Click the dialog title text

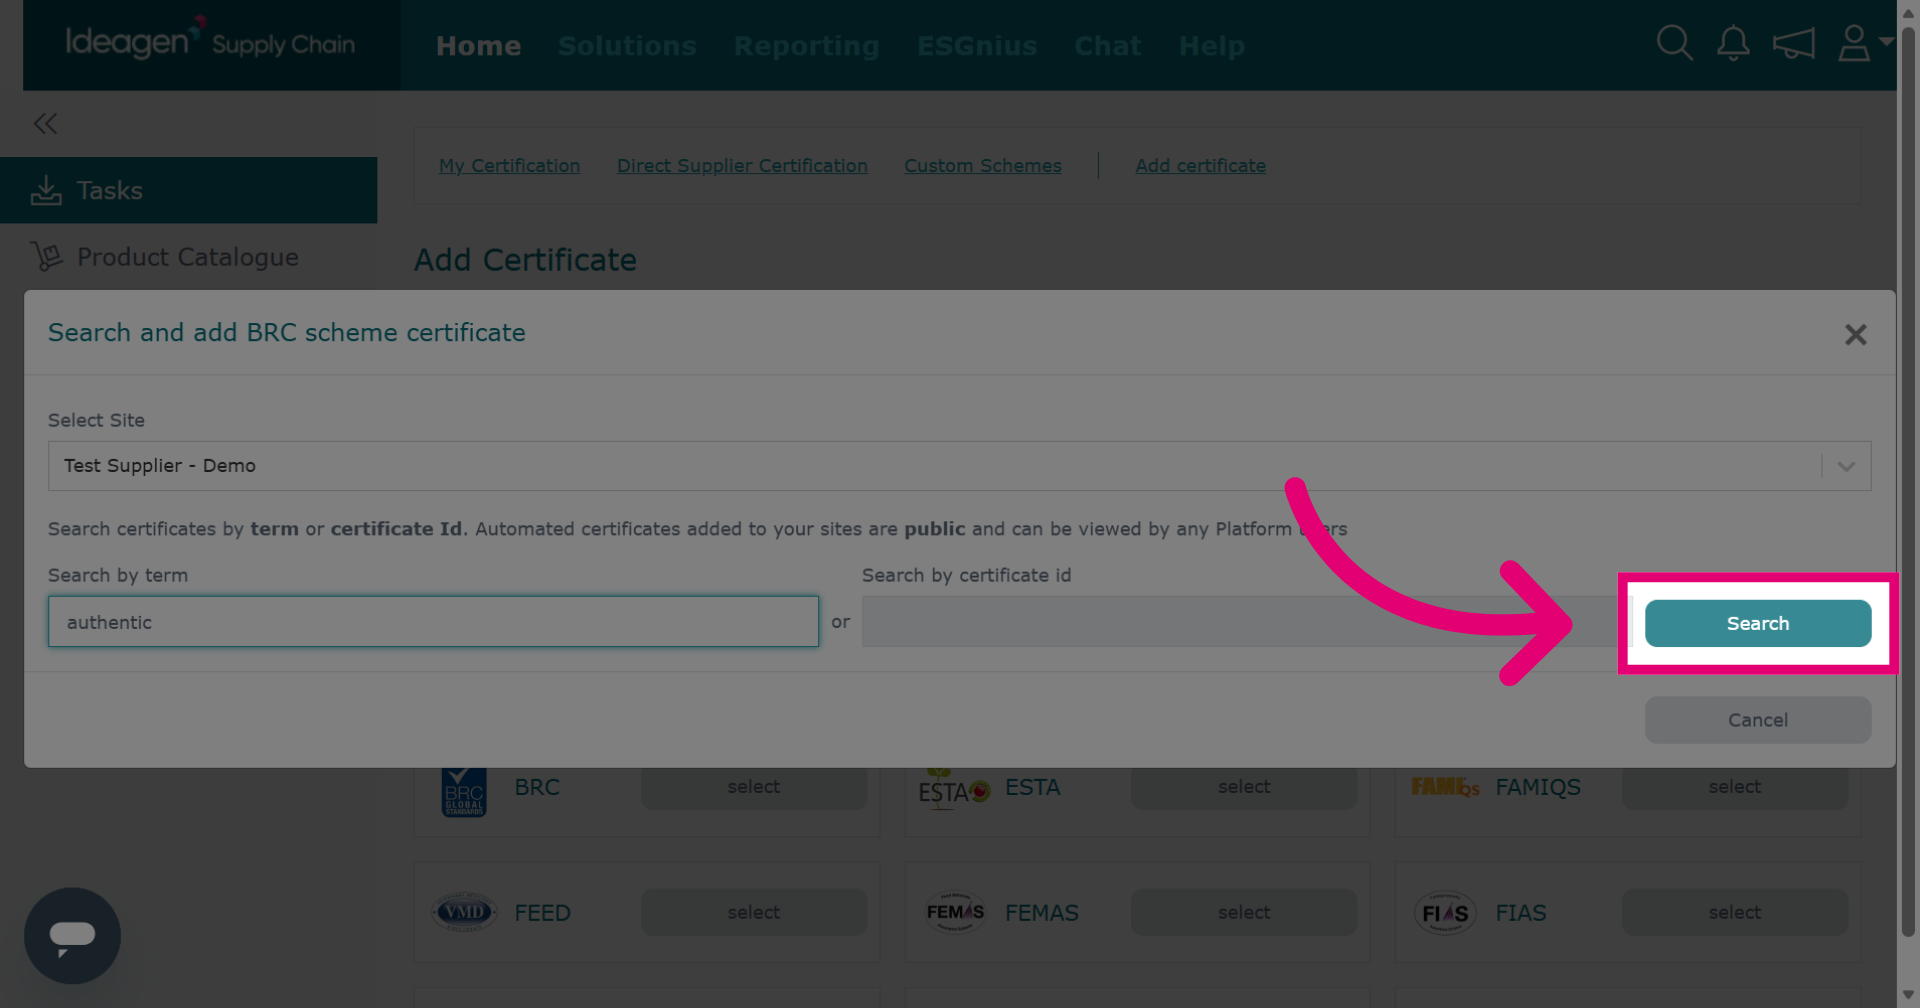pyautogui.click(x=287, y=333)
